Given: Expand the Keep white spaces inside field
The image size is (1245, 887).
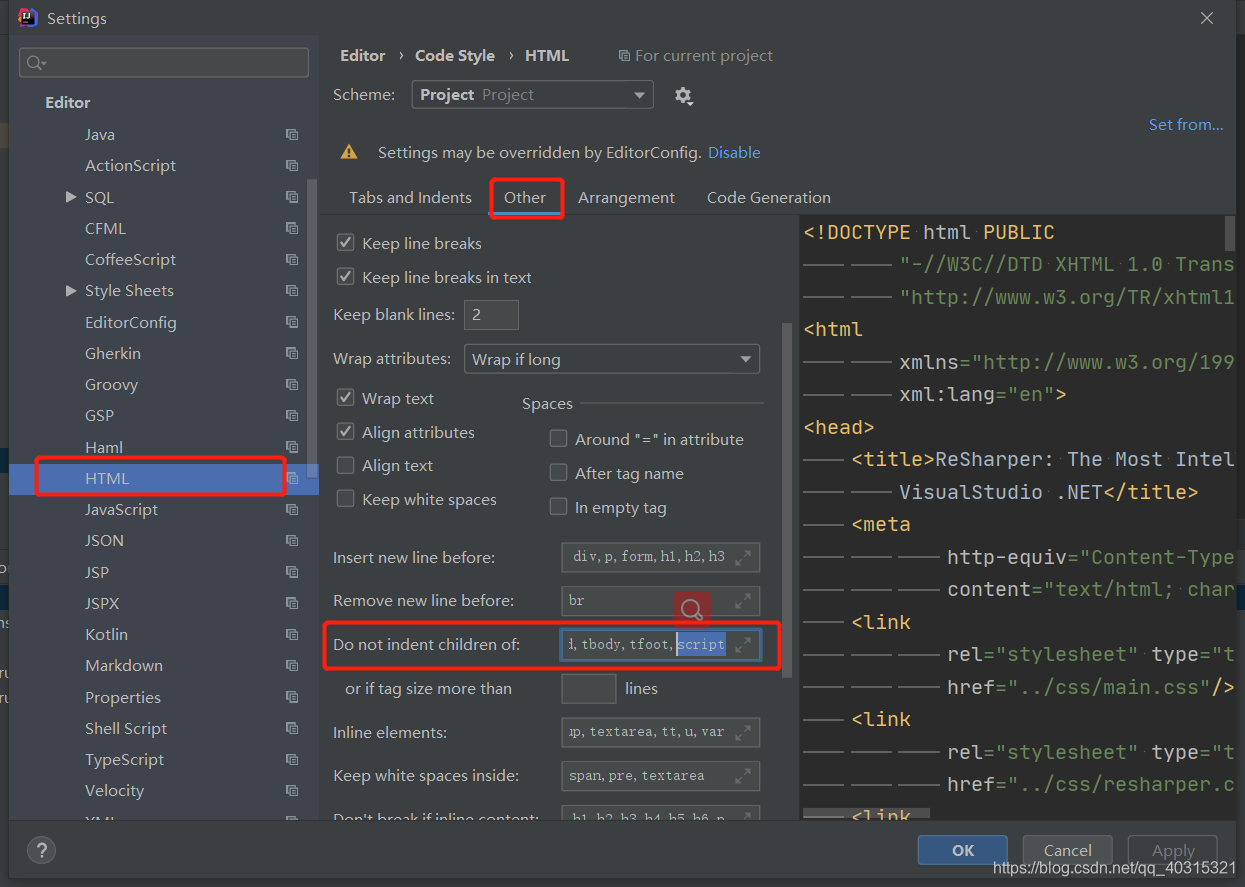Looking at the screenshot, I should [743, 776].
